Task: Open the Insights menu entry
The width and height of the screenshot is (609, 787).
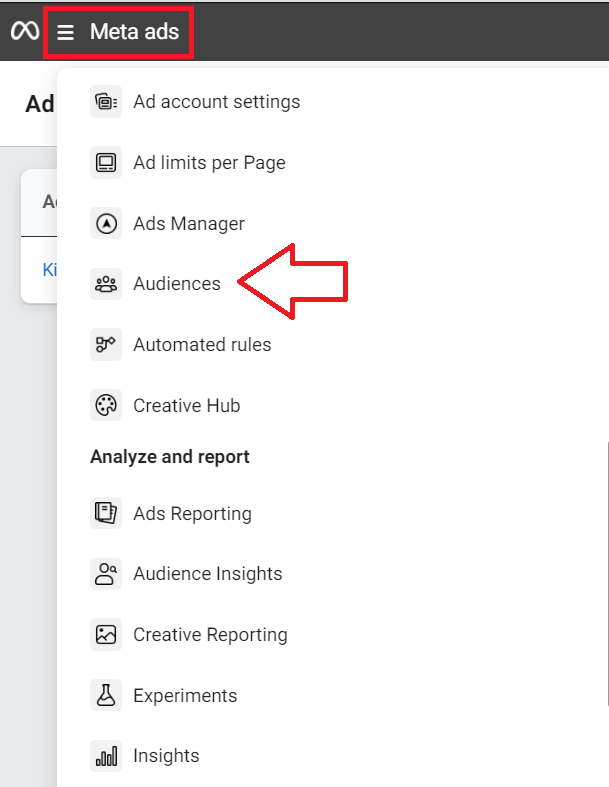Action: (x=166, y=755)
